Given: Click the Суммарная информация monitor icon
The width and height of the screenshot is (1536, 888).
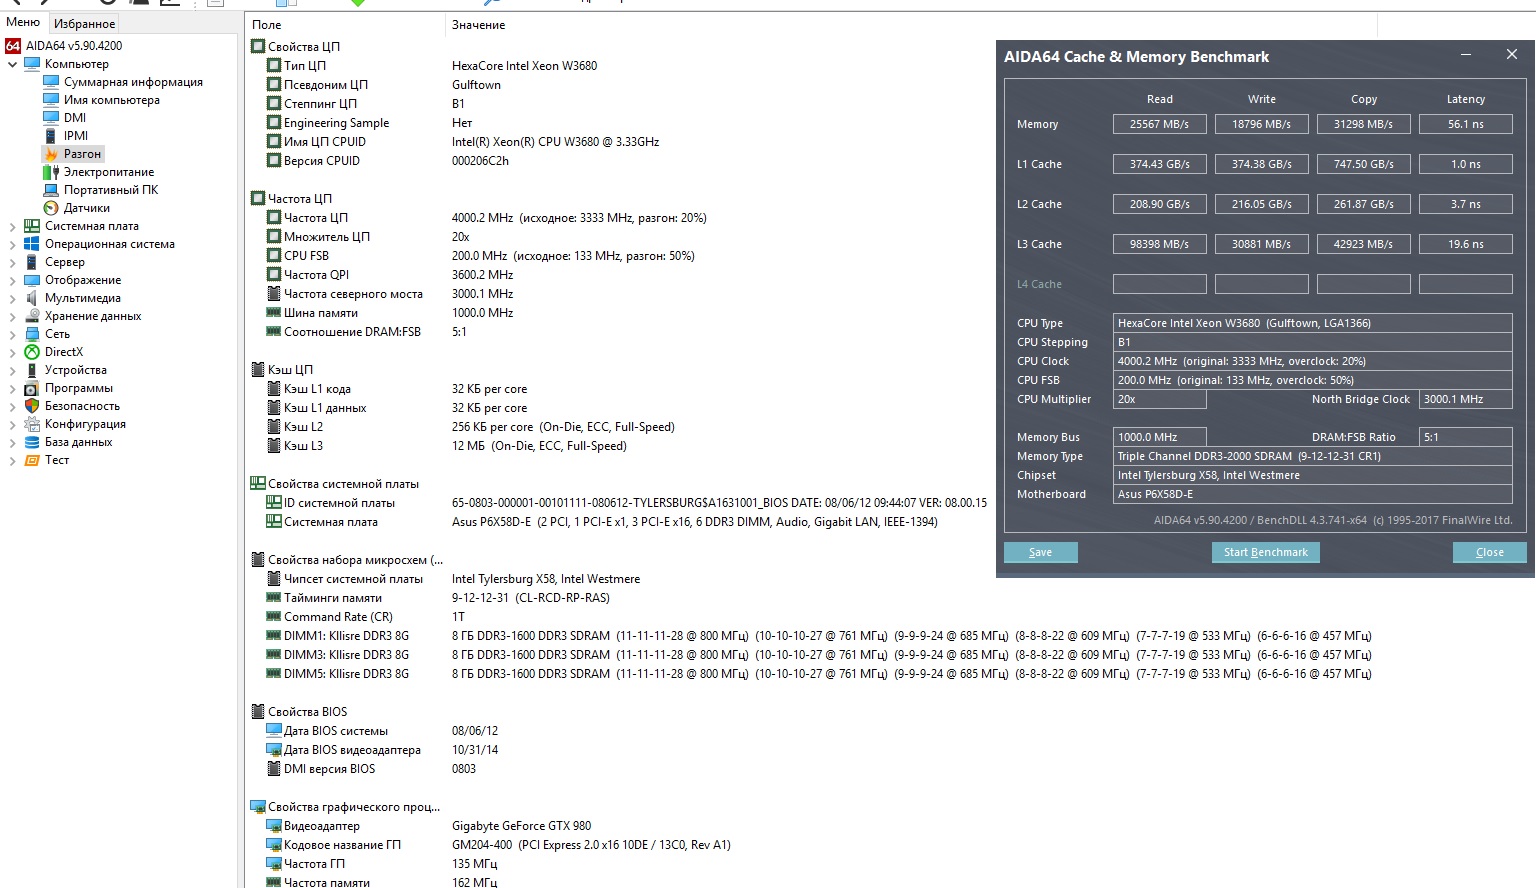Looking at the screenshot, I should click(x=51, y=82).
